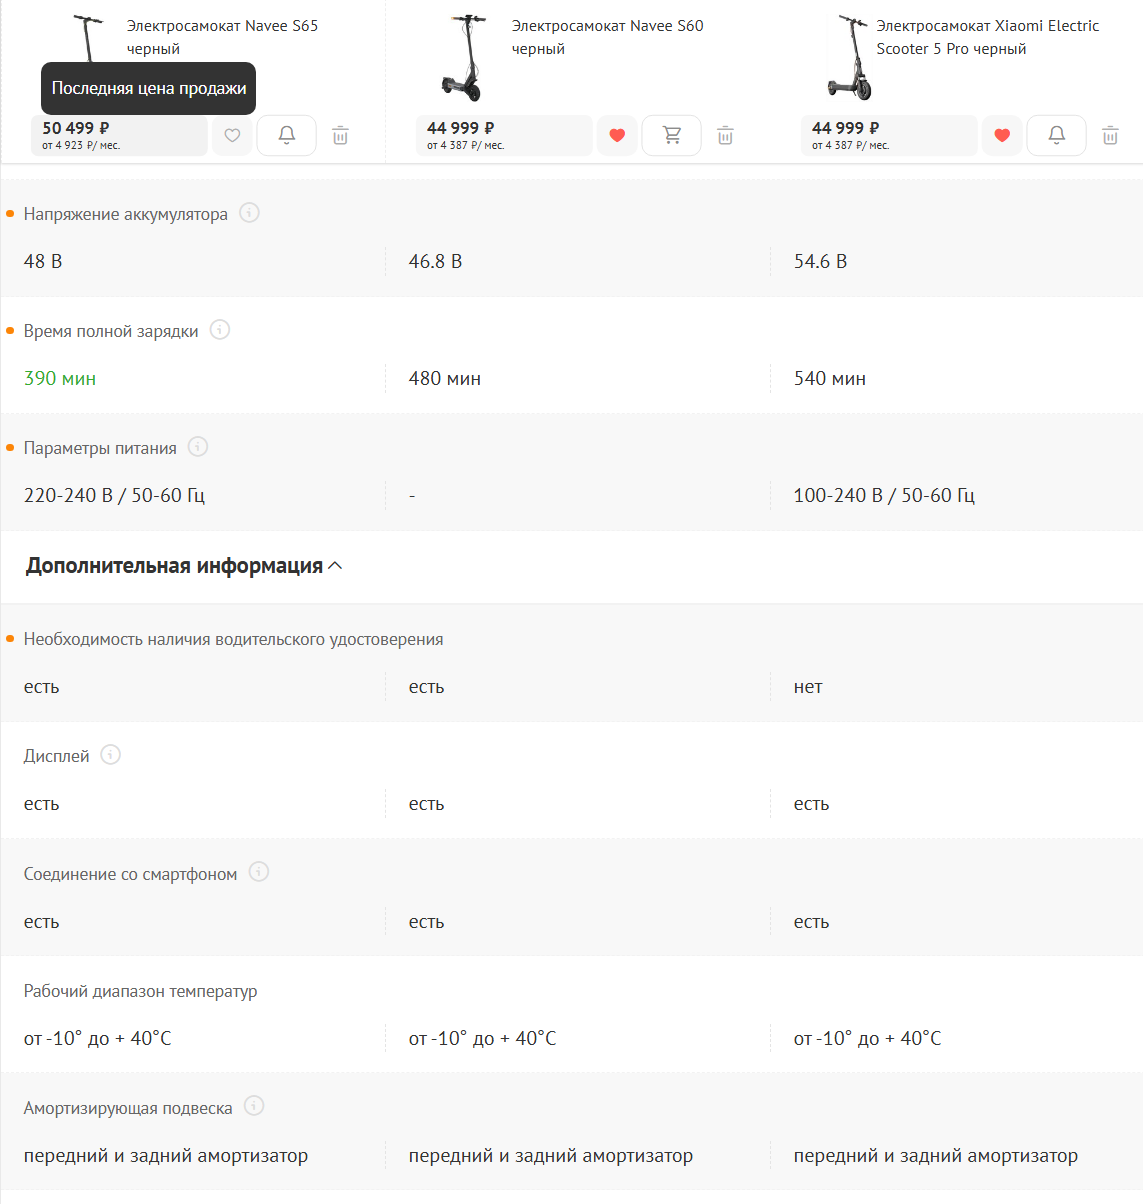This screenshot has height=1204, width=1143.
Task: Click the Напряжение аккумулятора label
Action: tap(125, 214)
